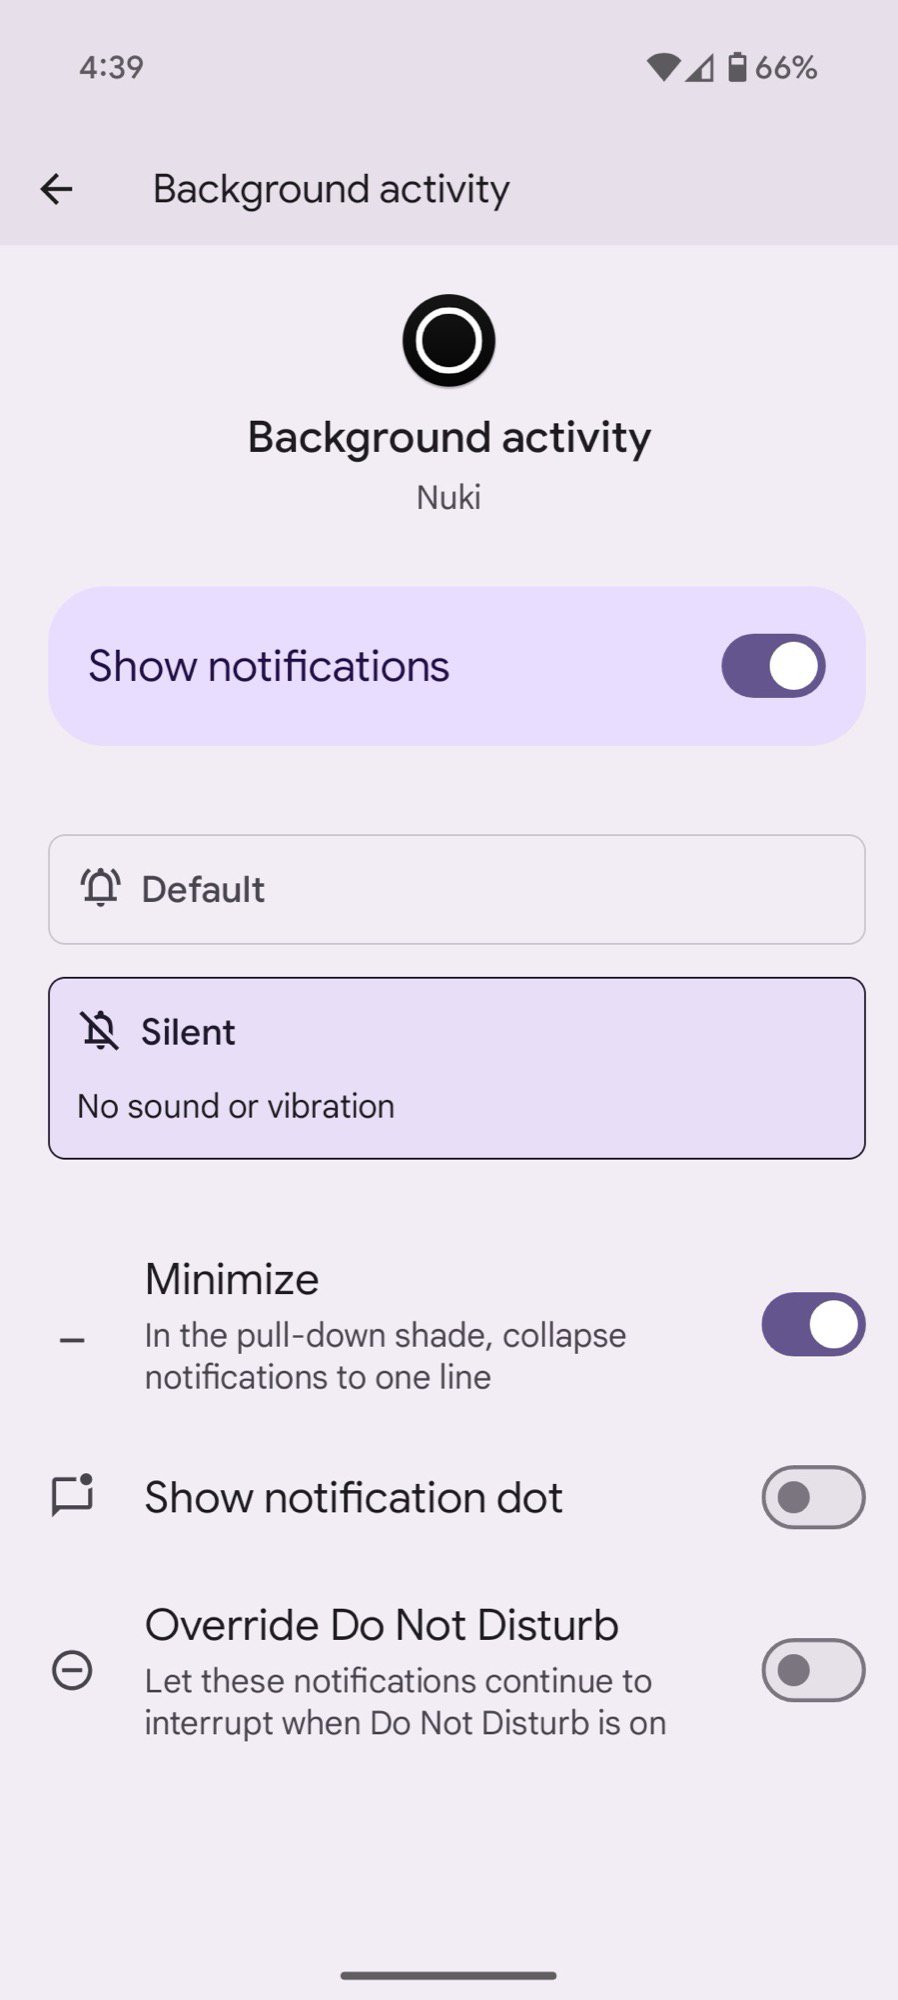
Task: Tap the notification dot badge icon
Action: click(x=72, y=1496)
